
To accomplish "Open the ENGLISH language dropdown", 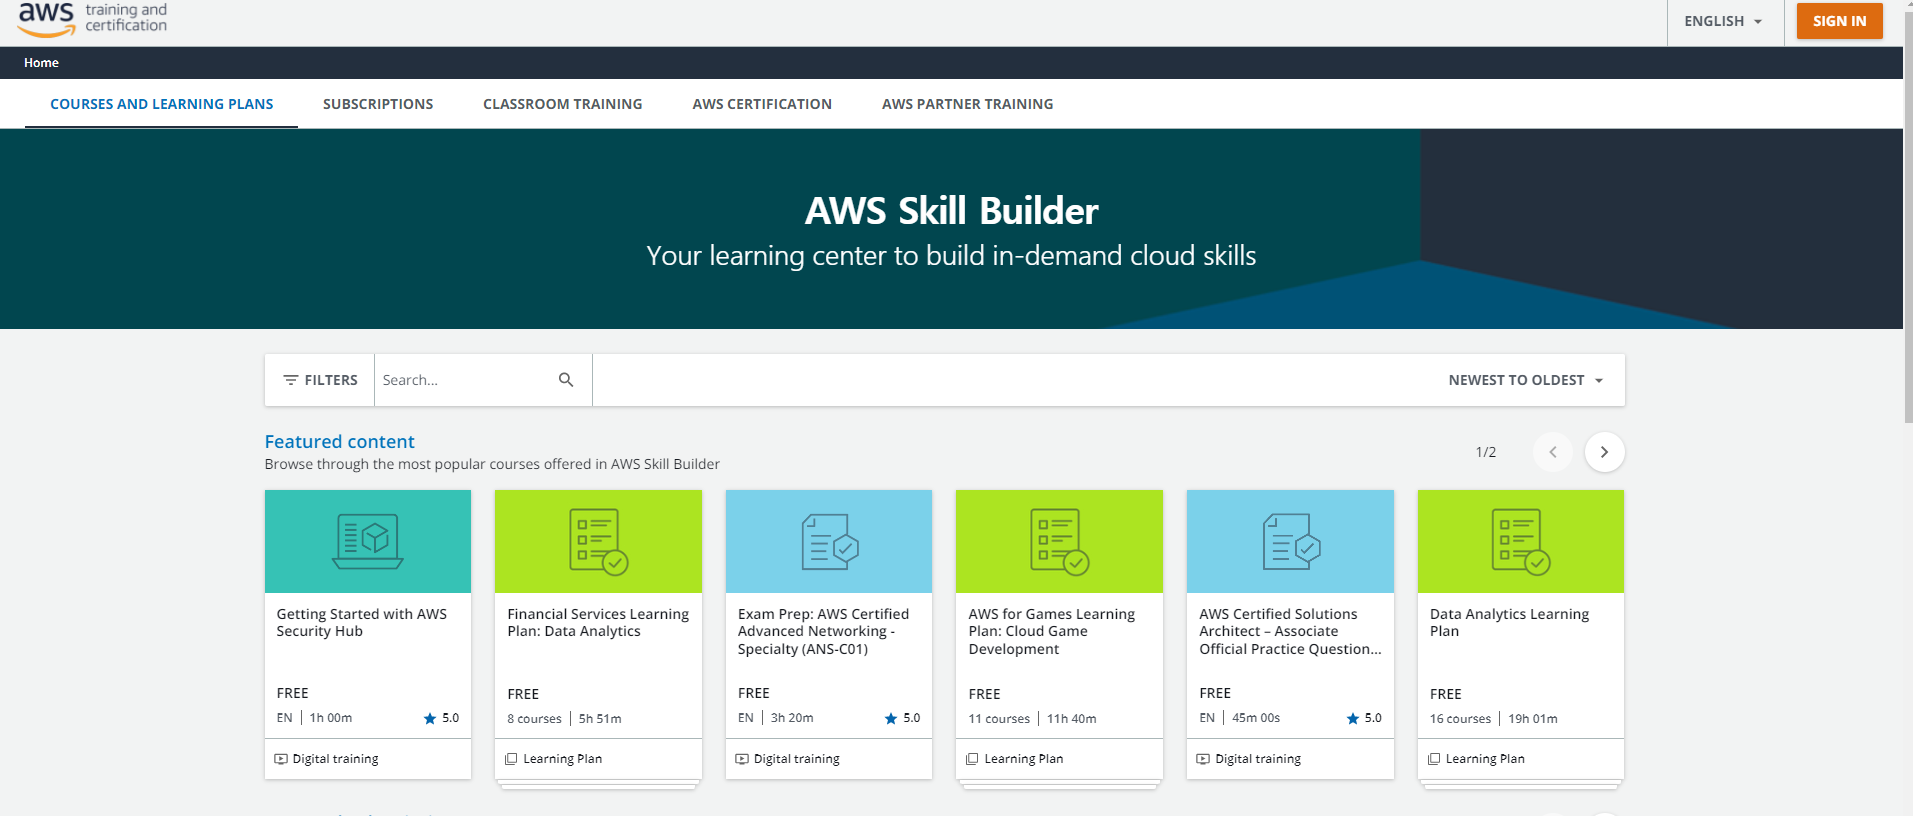I will pos(1723,21).
